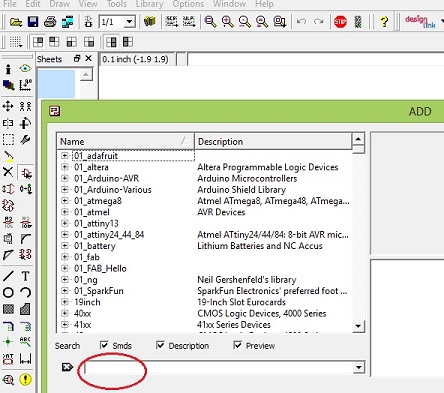Select the Show eye tool
This screenshot has width=444, height=393.
point(25,69)
